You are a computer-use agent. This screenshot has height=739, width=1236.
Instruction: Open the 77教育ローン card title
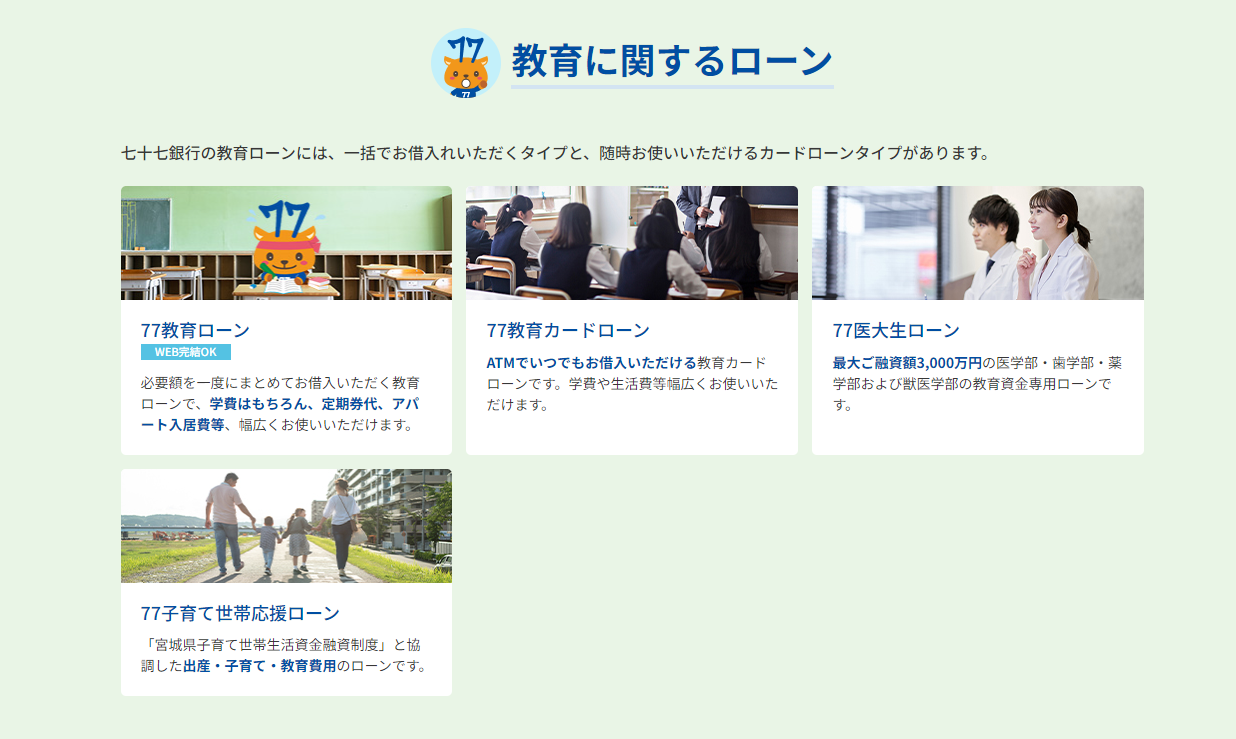195,330
